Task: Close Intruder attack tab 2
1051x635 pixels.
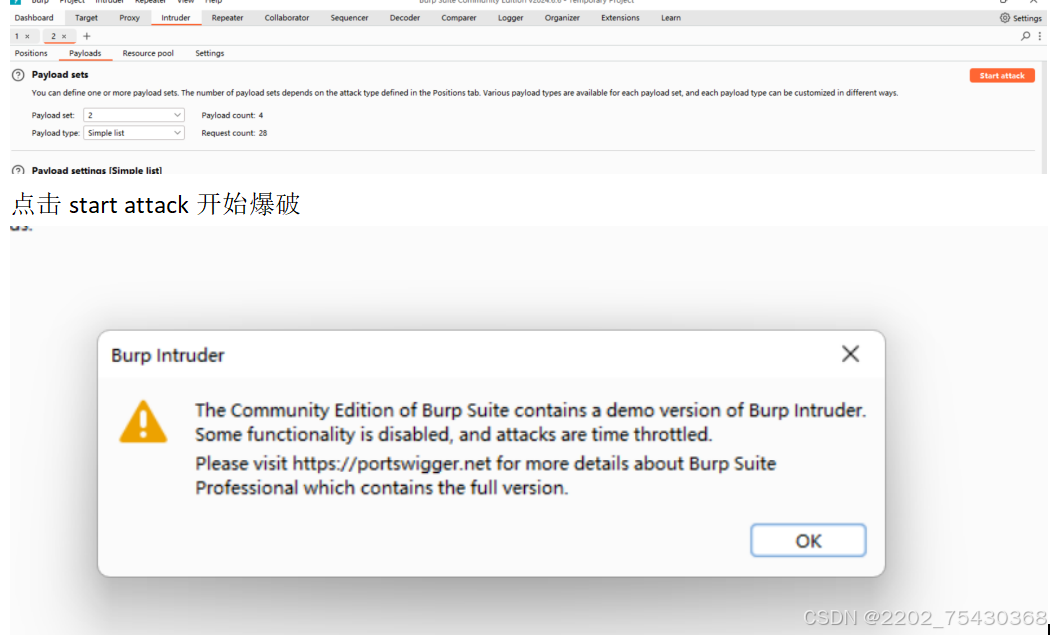Action: pyautogui.click(x=64, y=37)
